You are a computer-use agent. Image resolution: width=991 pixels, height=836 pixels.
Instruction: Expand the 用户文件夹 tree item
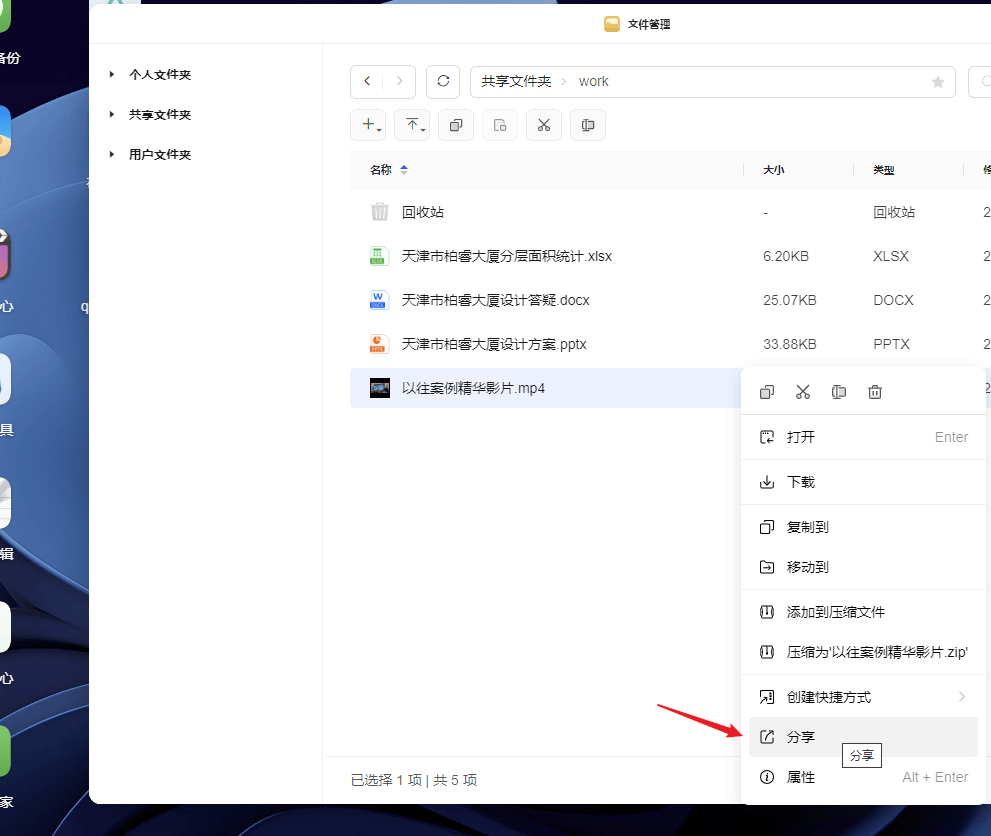click(x=112, y=154)
